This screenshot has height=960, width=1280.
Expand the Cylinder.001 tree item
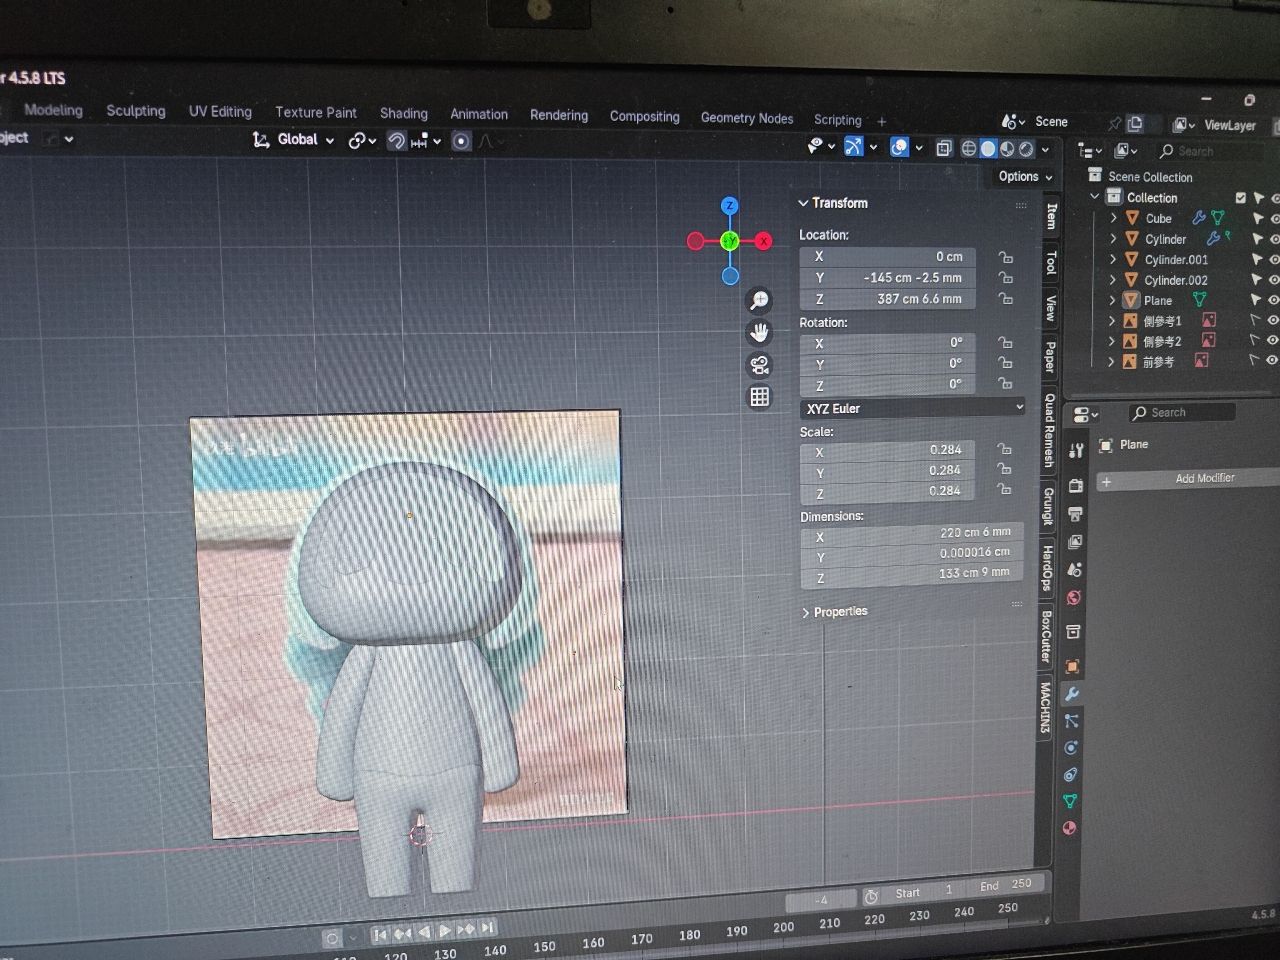(x=1113, y=259)
